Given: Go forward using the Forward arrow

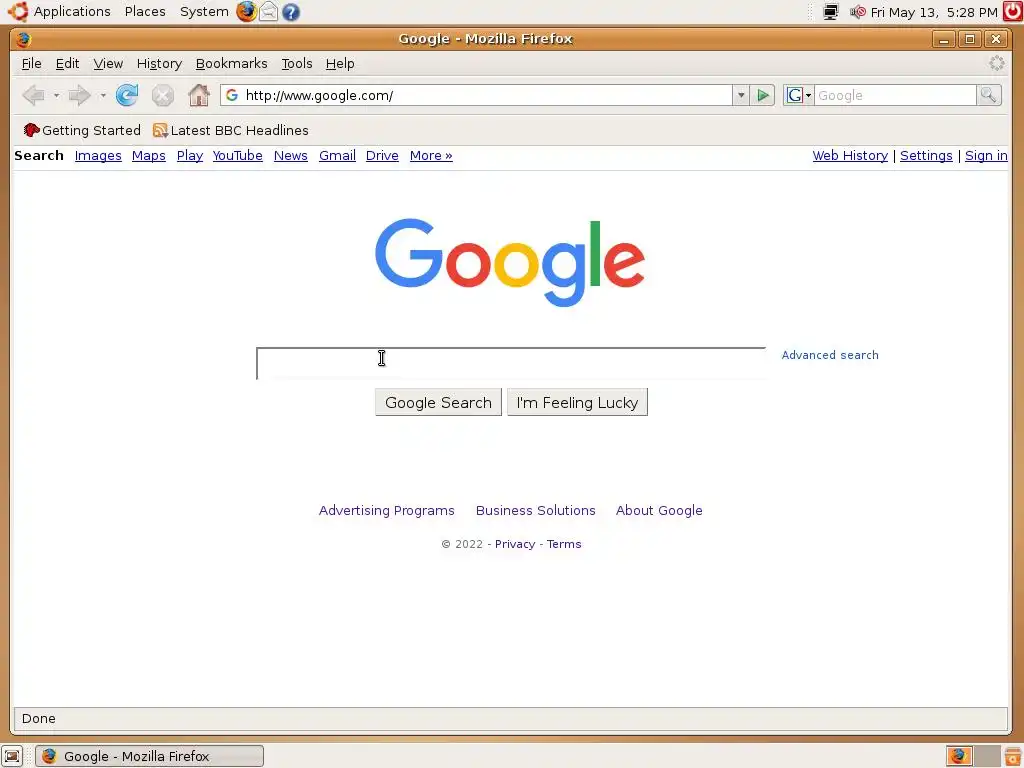Looking at the screenshot, I should pyautogui.click(x=80, y=95).
